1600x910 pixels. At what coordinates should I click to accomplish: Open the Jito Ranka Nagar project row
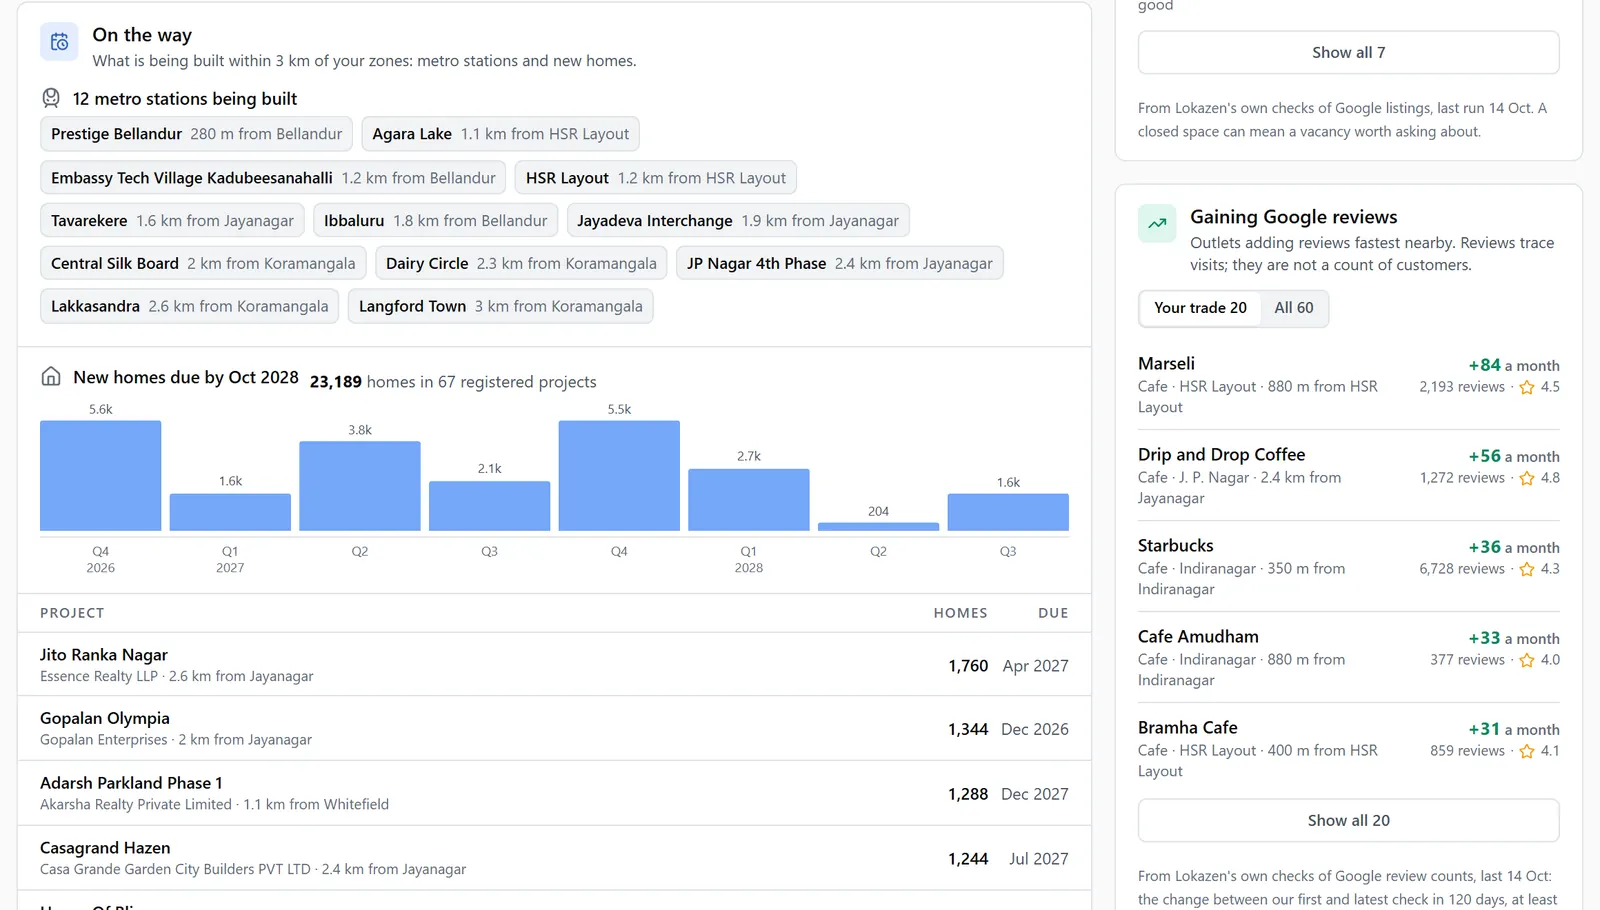(x=554, y=665)
